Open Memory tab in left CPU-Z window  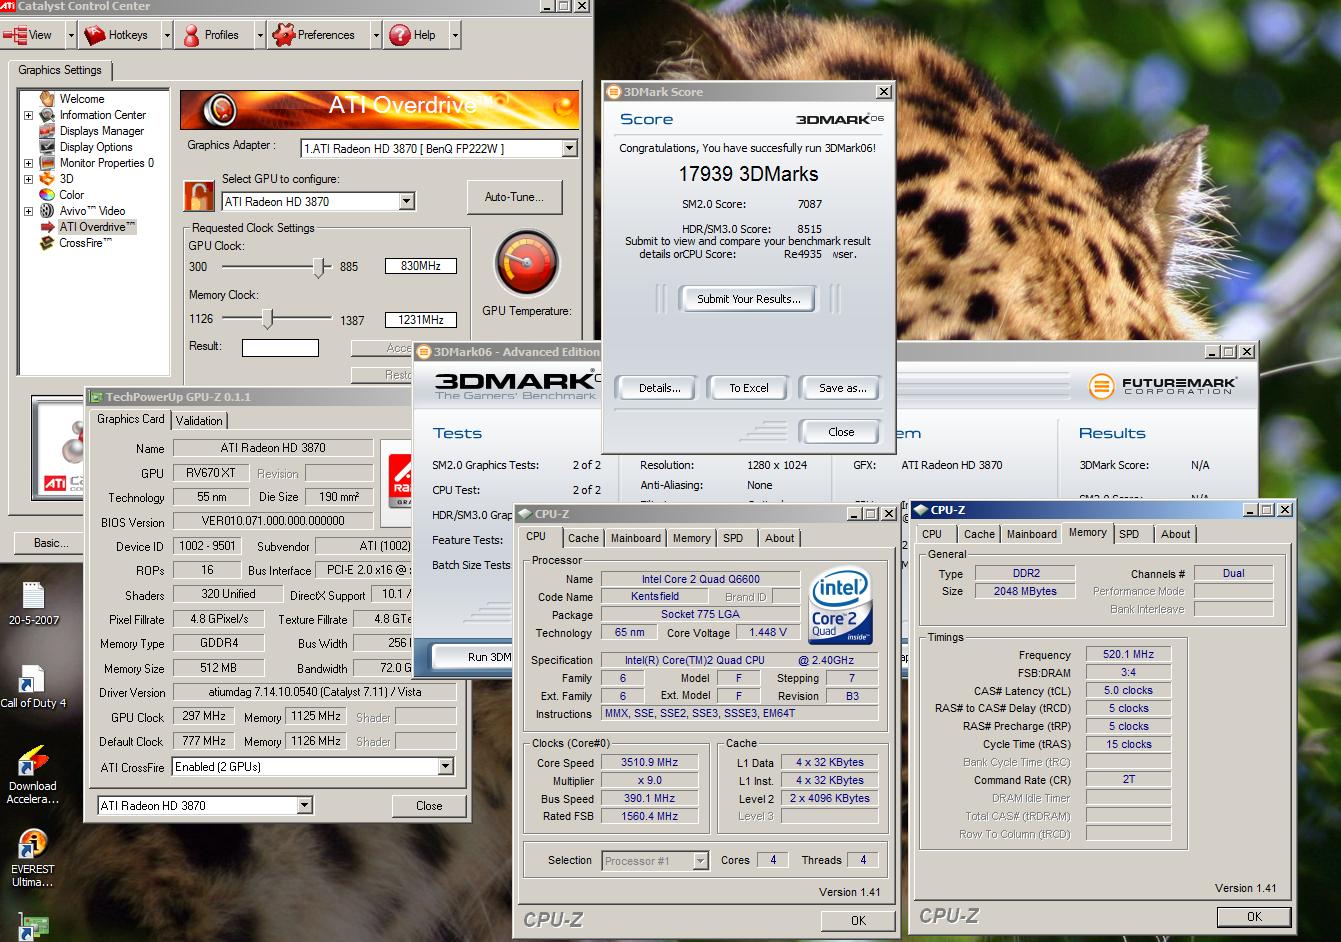point(691,538)
